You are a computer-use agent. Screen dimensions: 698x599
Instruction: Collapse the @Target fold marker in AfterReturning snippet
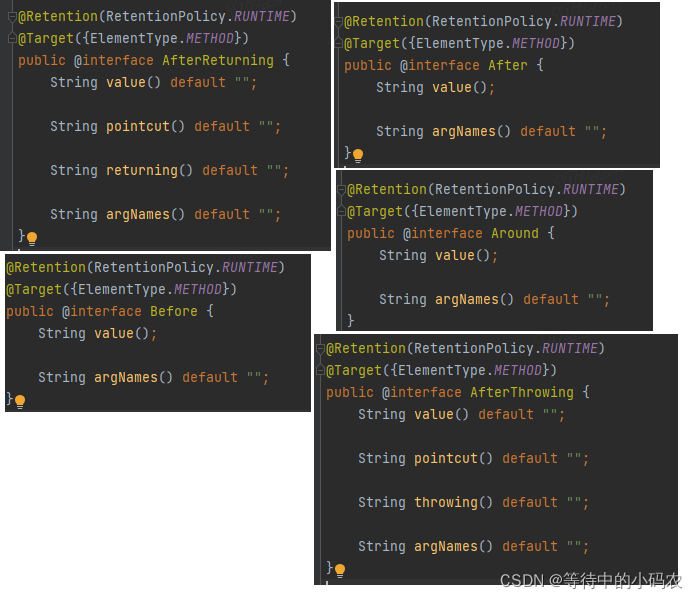12,39
